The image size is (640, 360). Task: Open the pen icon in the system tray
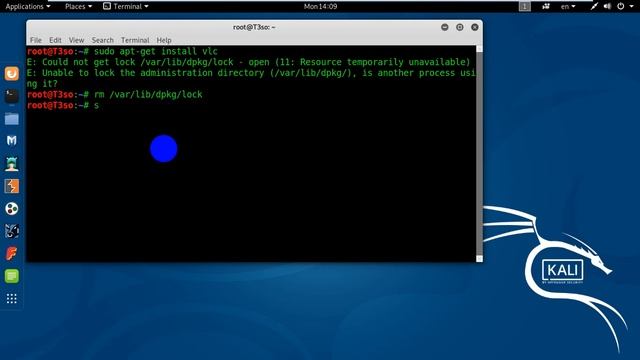(x=594, y=6)
